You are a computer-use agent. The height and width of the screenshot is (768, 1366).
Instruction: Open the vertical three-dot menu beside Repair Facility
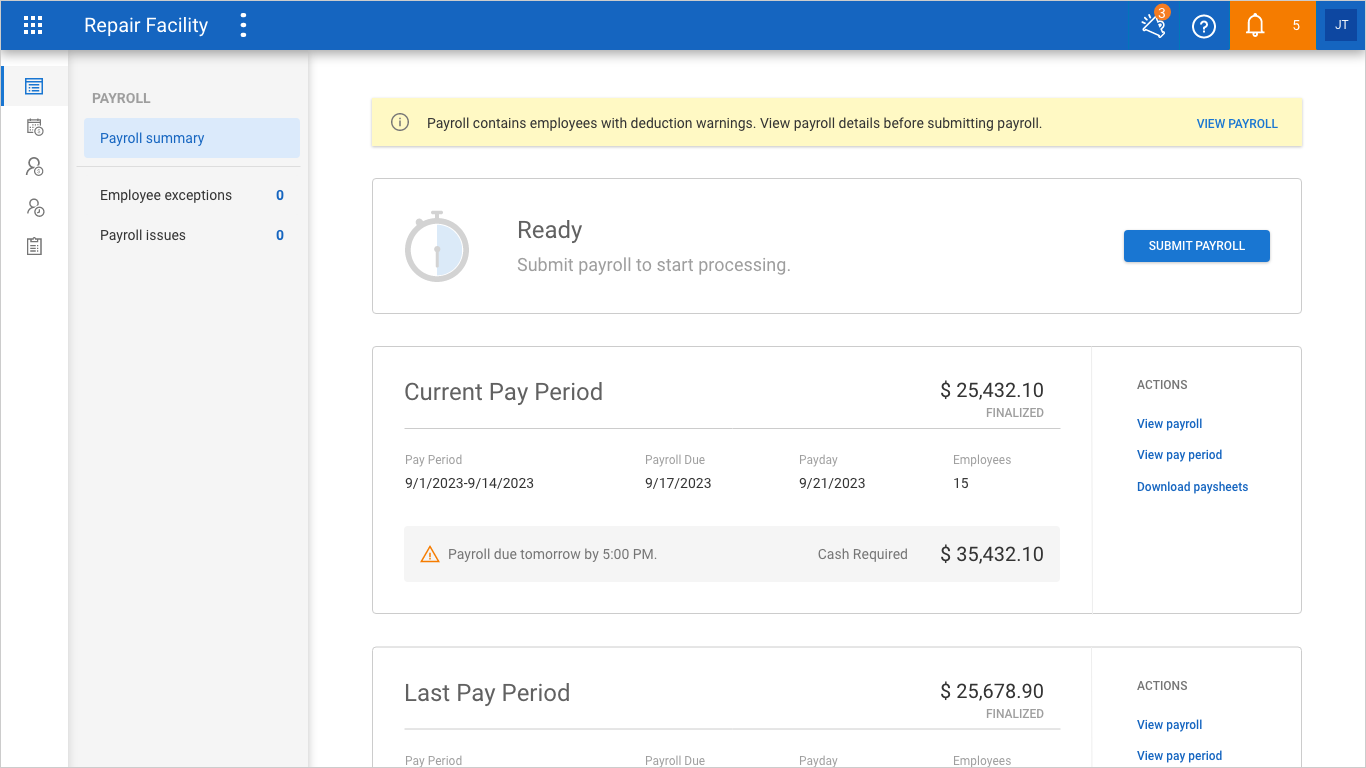click(x=243, y=26)
